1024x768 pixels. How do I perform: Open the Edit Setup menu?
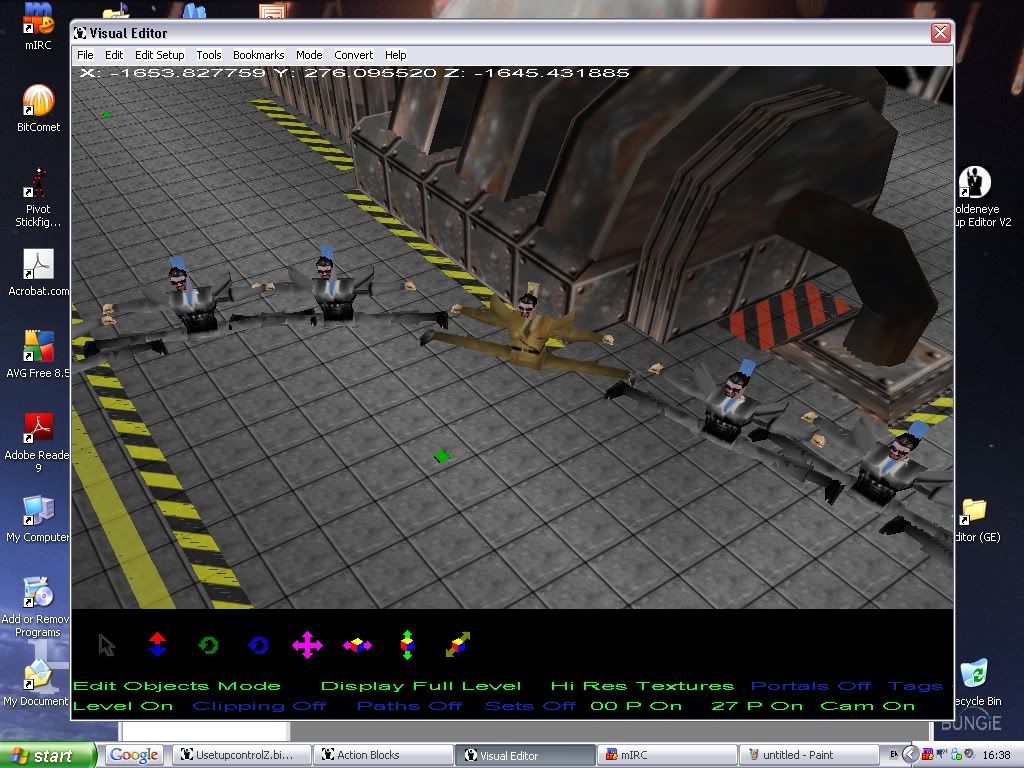click(x=159, y=55)
